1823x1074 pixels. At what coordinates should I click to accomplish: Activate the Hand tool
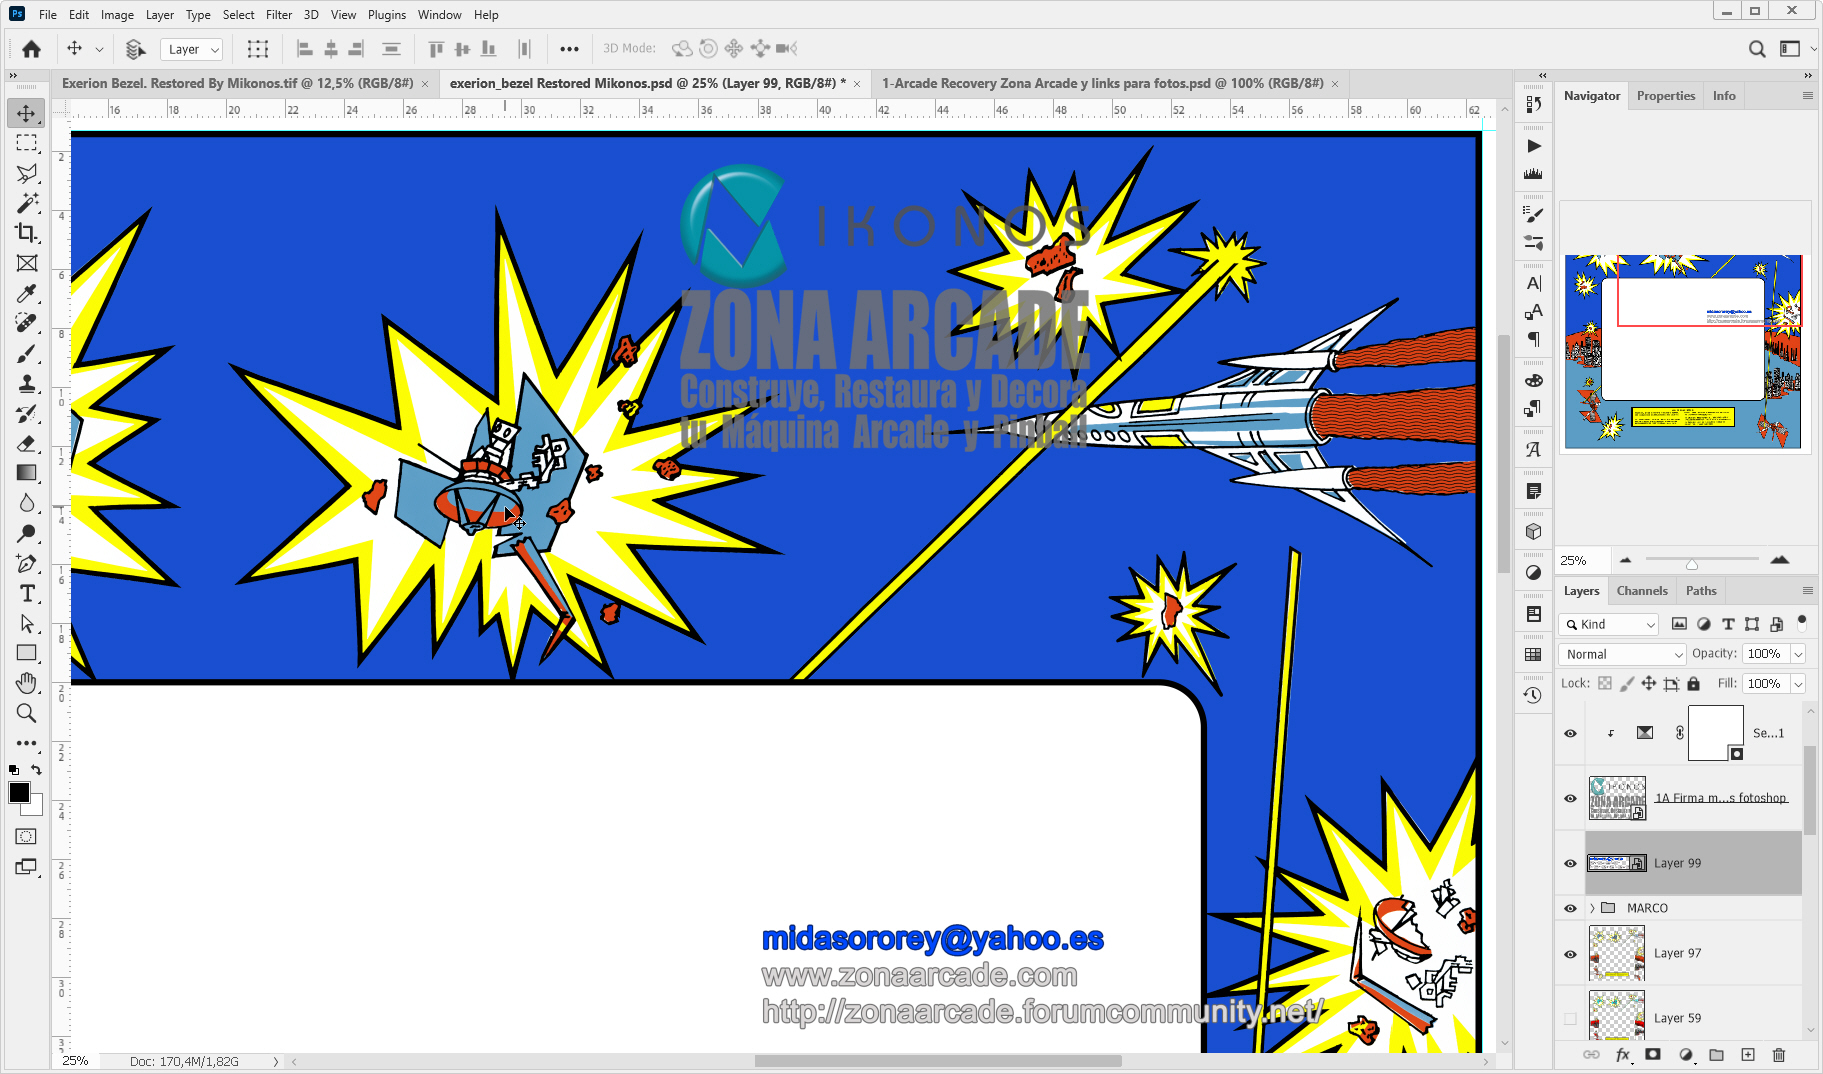(x=27, y=683)
